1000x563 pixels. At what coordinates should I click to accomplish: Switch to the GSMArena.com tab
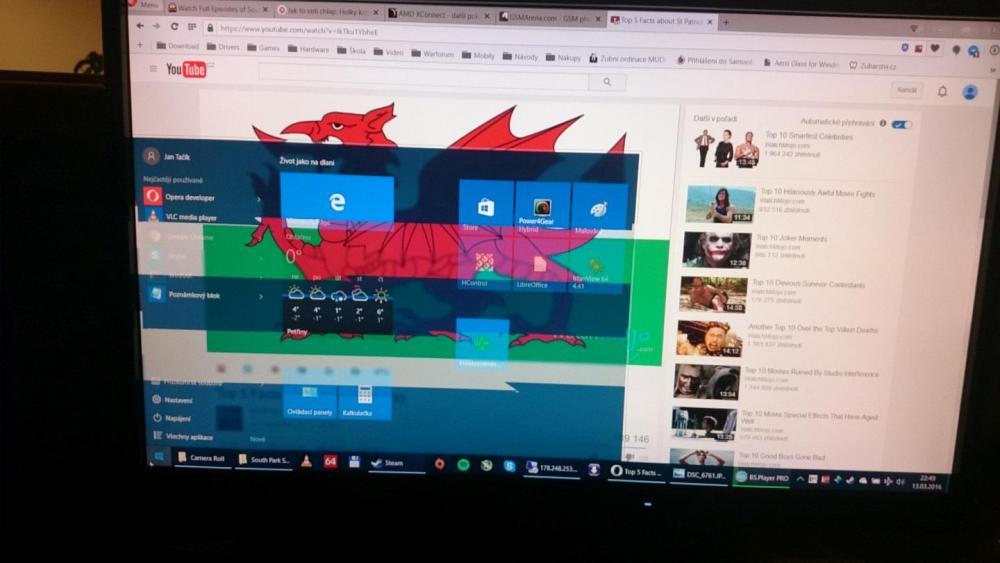549,18
